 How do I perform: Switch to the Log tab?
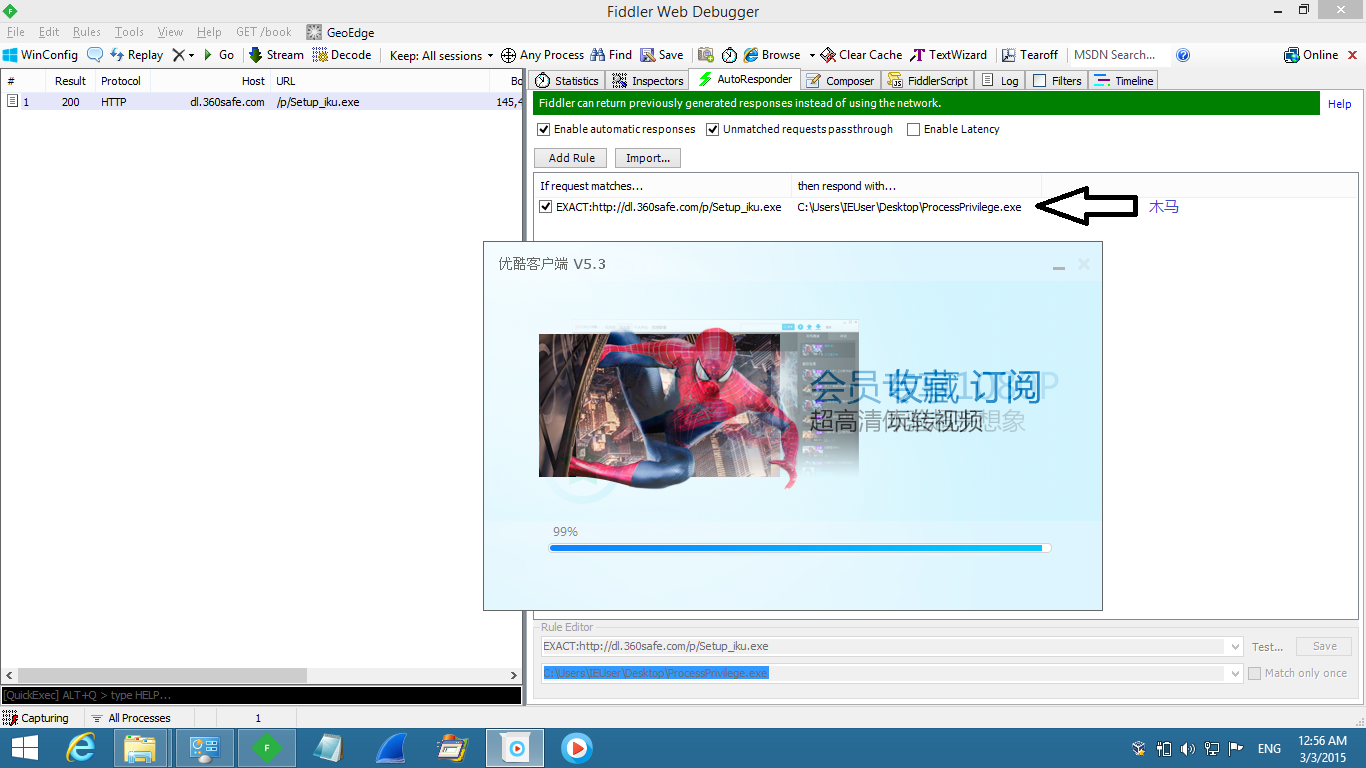(1000, 81)
